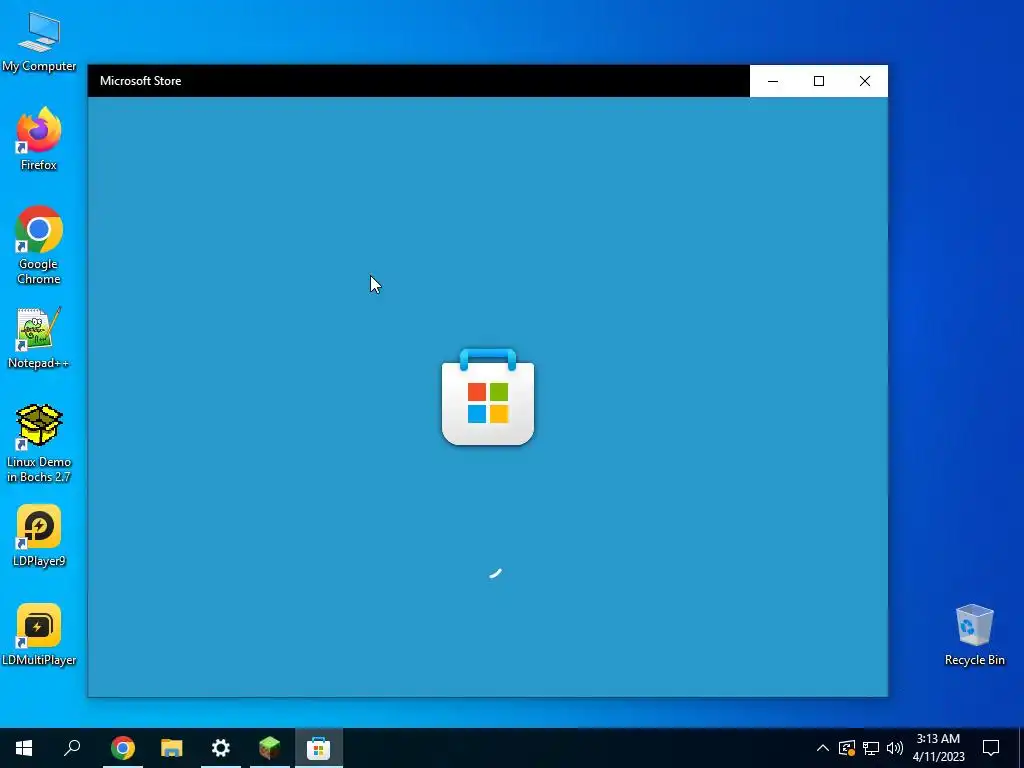Select the Recycle Bin desktop icon

pos(974,635)
